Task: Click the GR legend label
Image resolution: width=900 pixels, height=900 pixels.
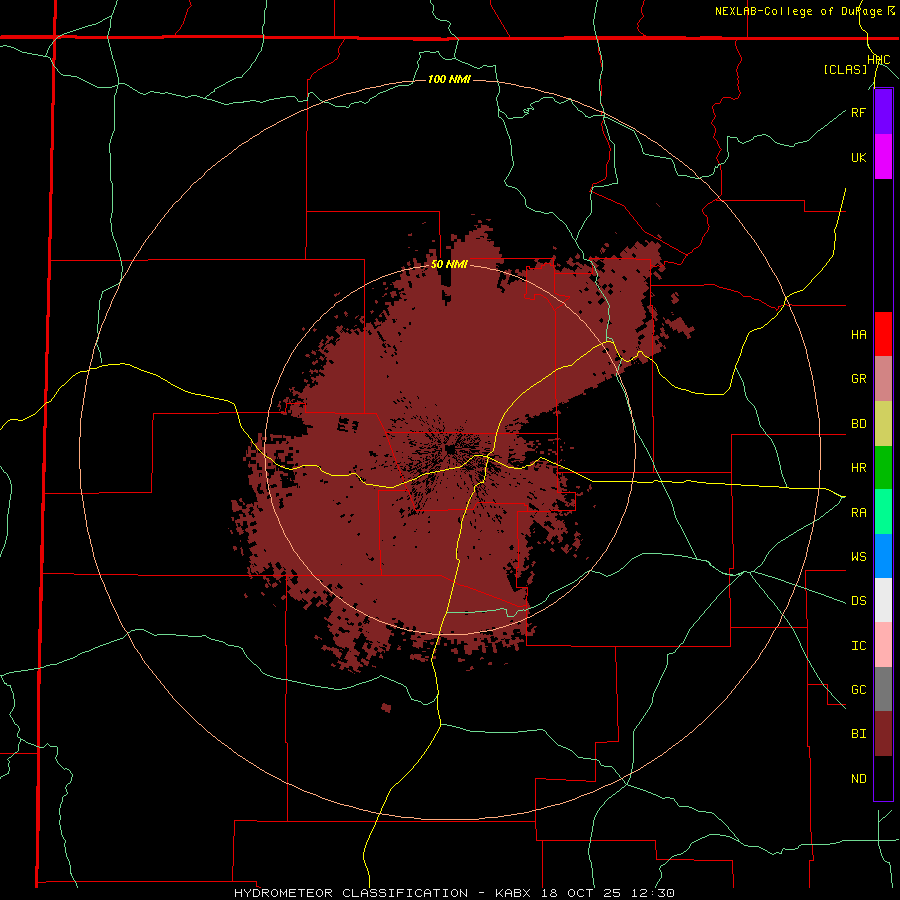Action: click(x=858, y=379)
